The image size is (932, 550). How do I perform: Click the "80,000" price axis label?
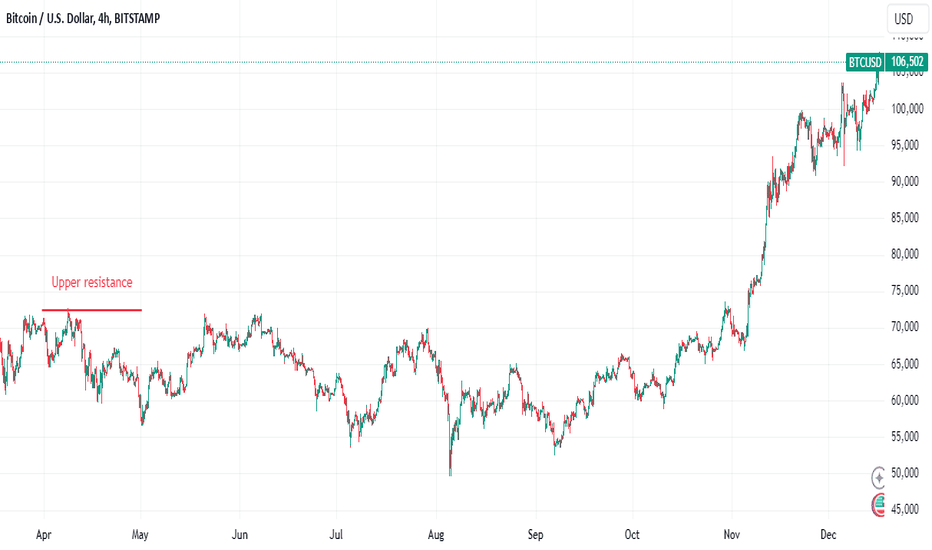click(x=905, y=254)
